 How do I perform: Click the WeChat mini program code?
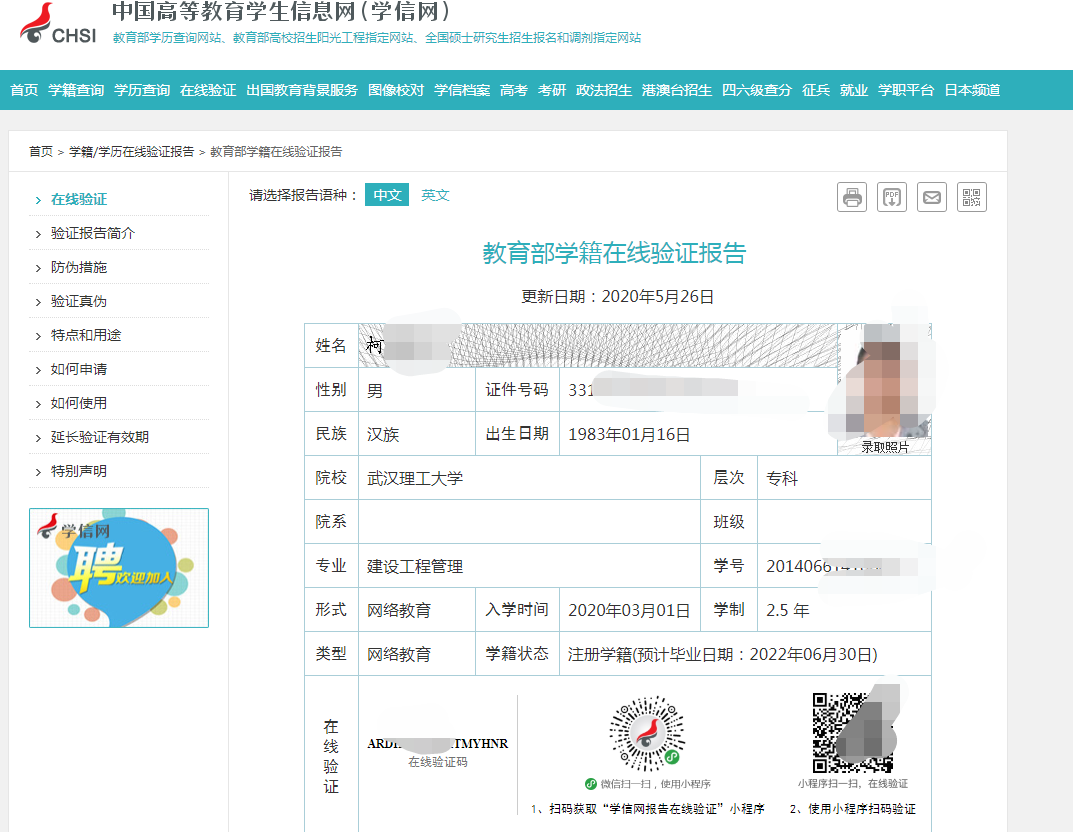648,735
